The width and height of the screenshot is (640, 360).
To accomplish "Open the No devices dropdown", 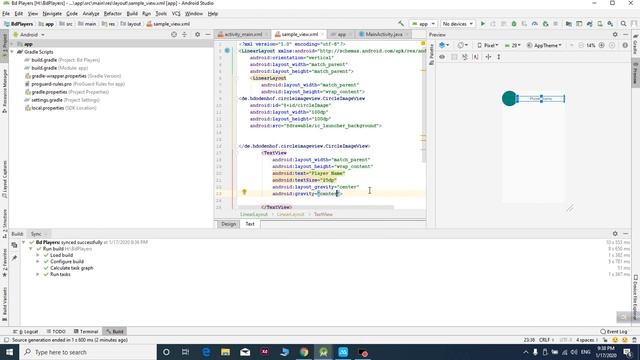I will tap(458, 24).
